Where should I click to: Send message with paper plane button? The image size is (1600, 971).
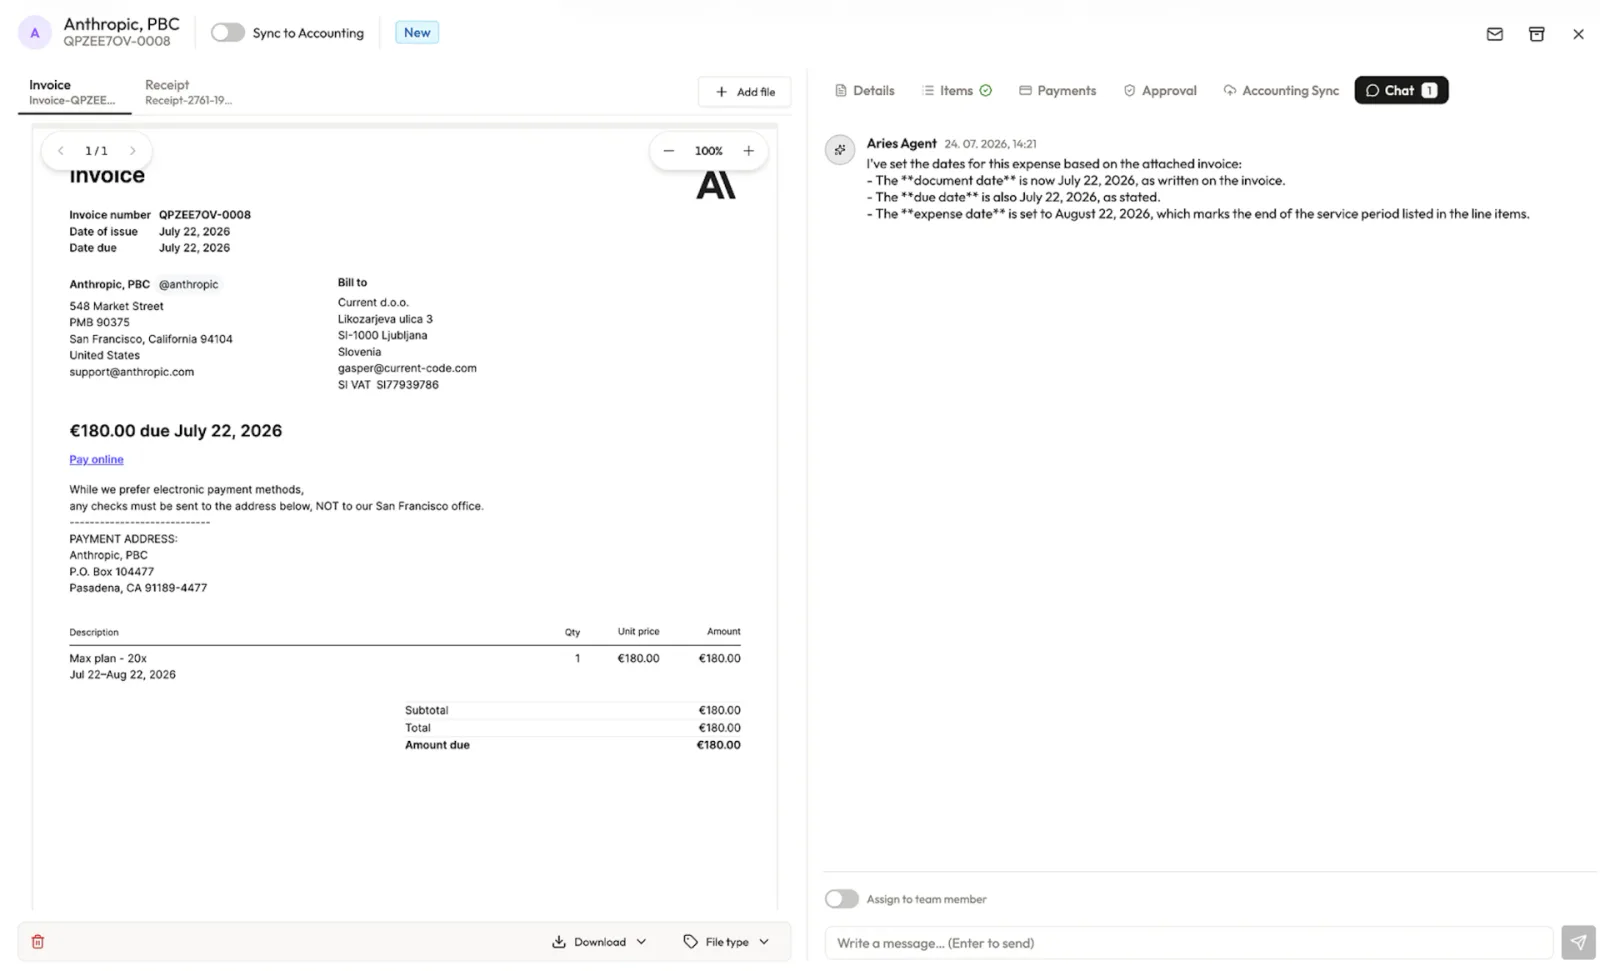[1578, 942]
